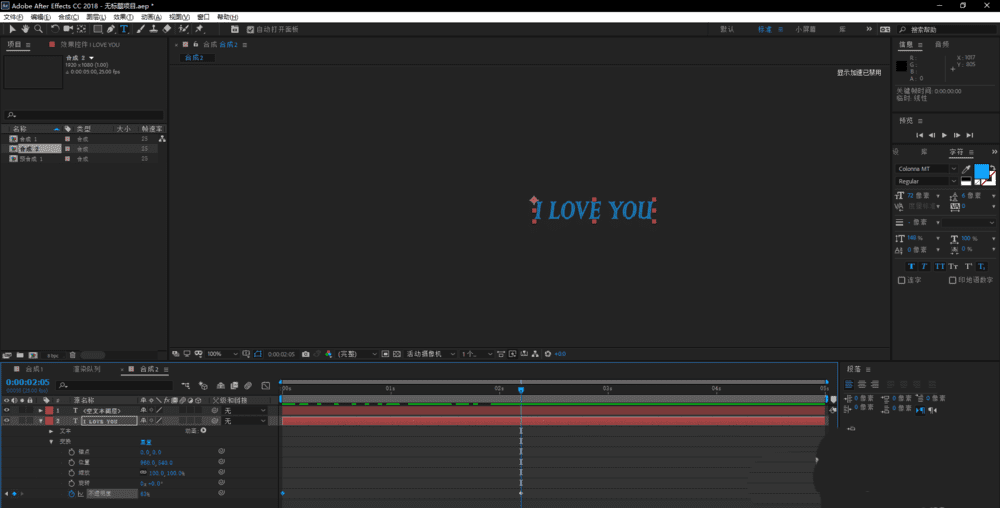Hide the I LOVE YOU layer eye
Image resolution: width=1000 pixels, height=508 pixels.
coord(7,421)
